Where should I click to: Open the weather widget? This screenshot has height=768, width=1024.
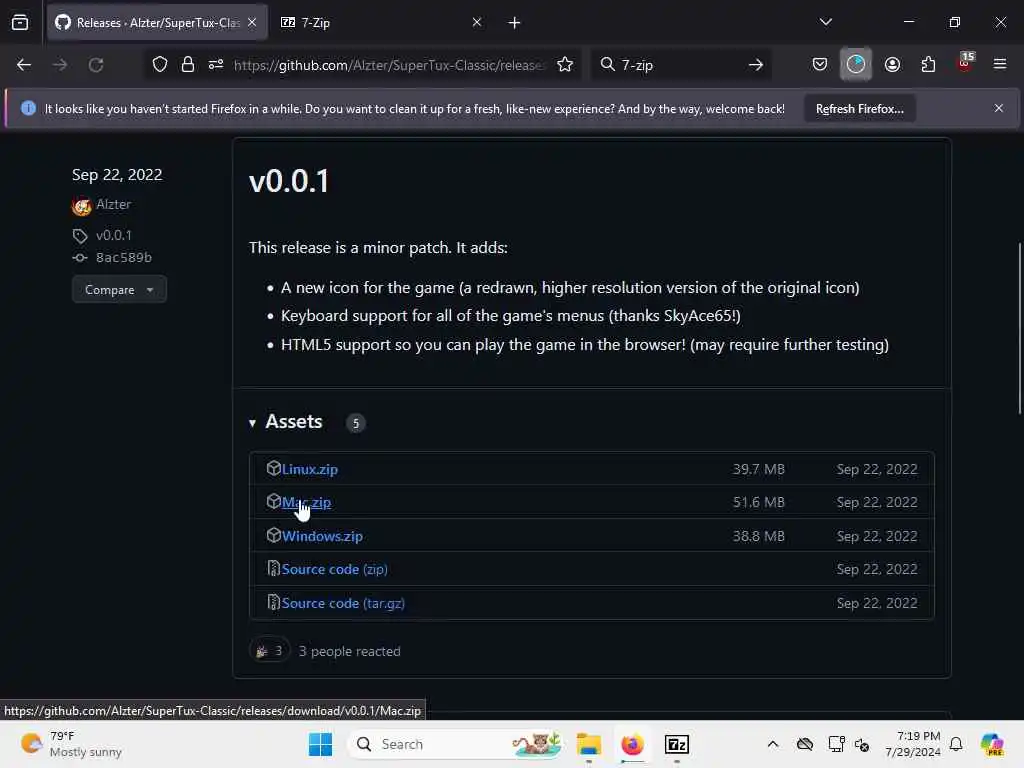71,744
